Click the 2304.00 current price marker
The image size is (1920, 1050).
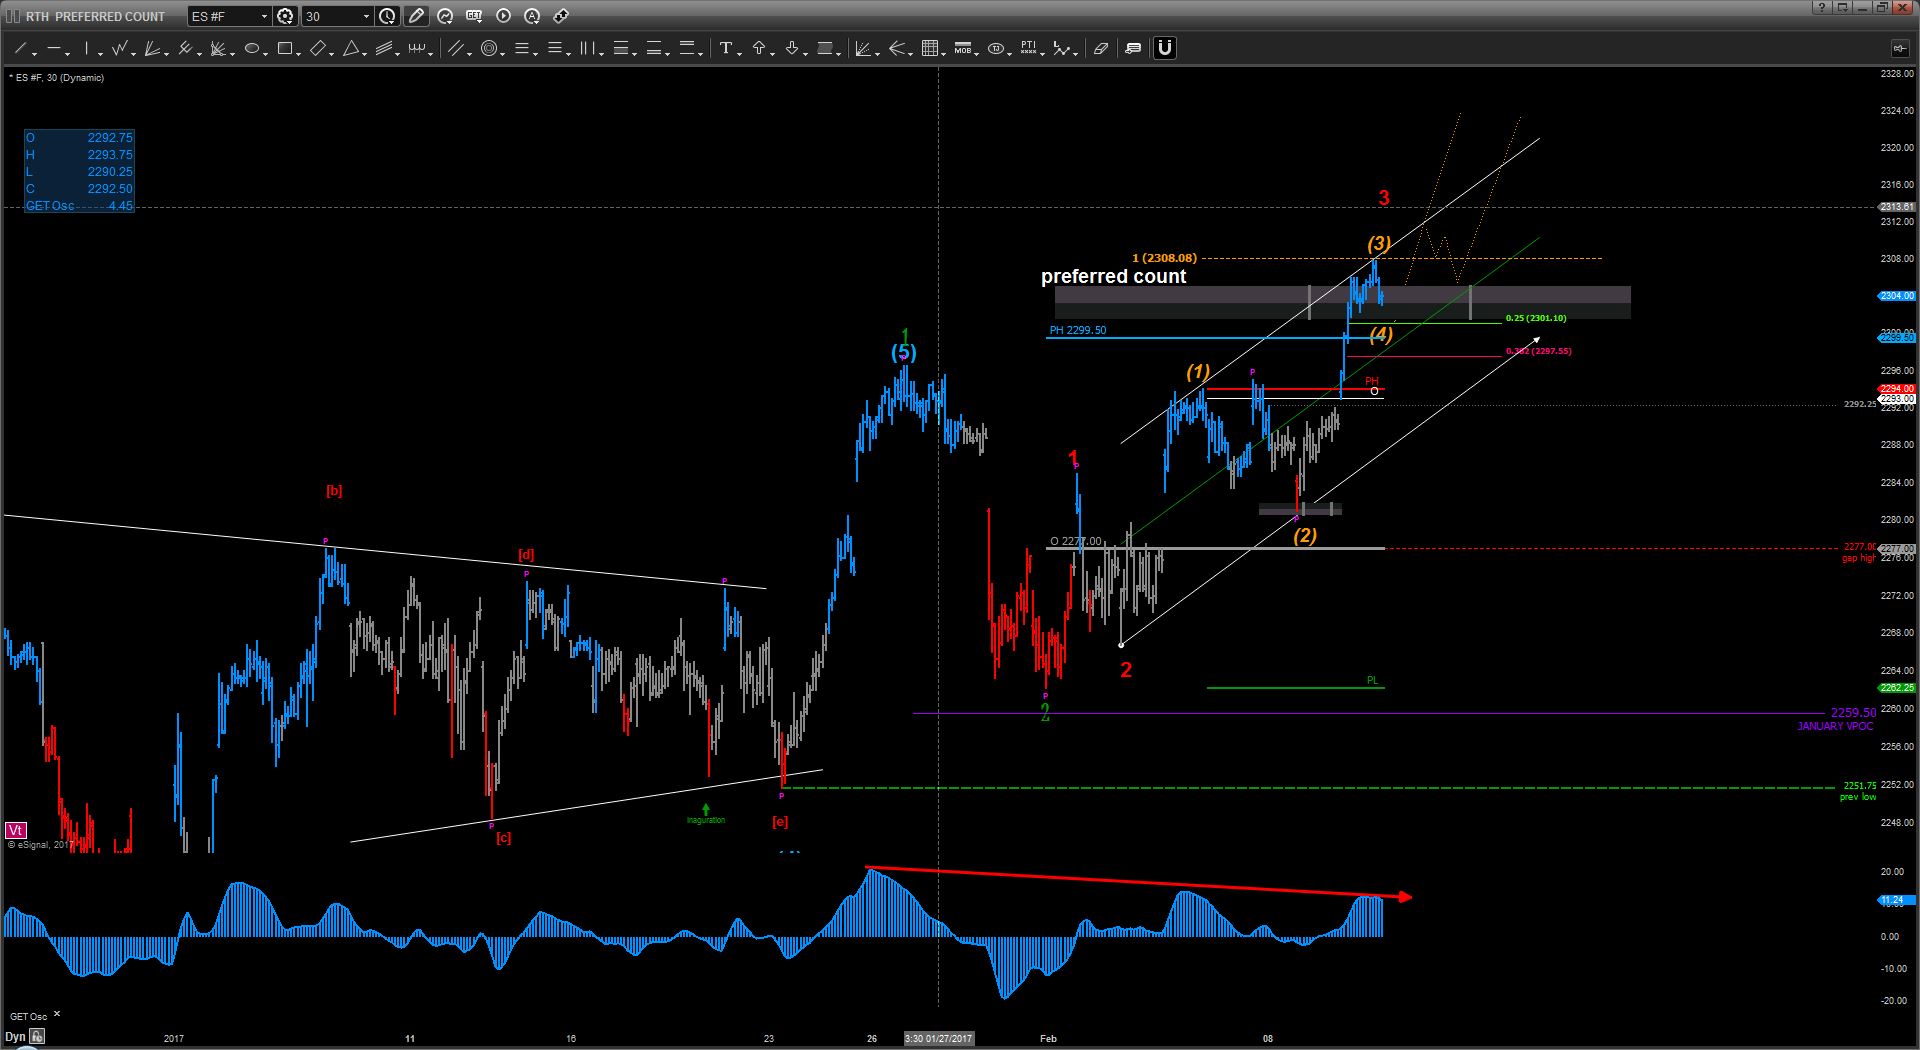click(1897, 296)
